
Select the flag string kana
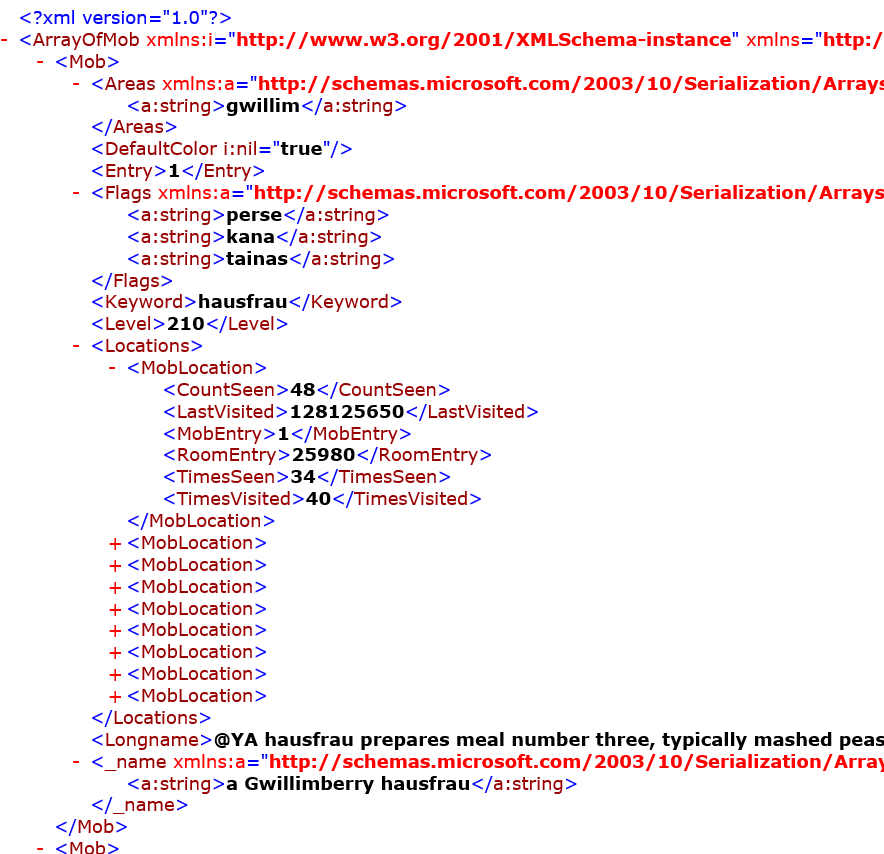250,237
